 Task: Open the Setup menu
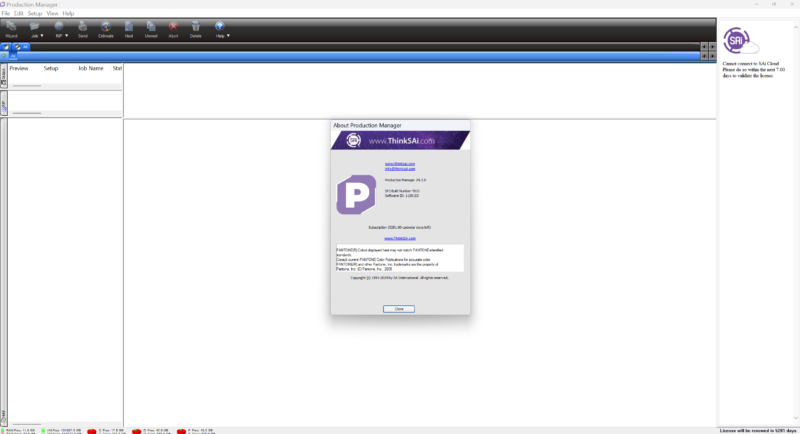coord(35,13)
